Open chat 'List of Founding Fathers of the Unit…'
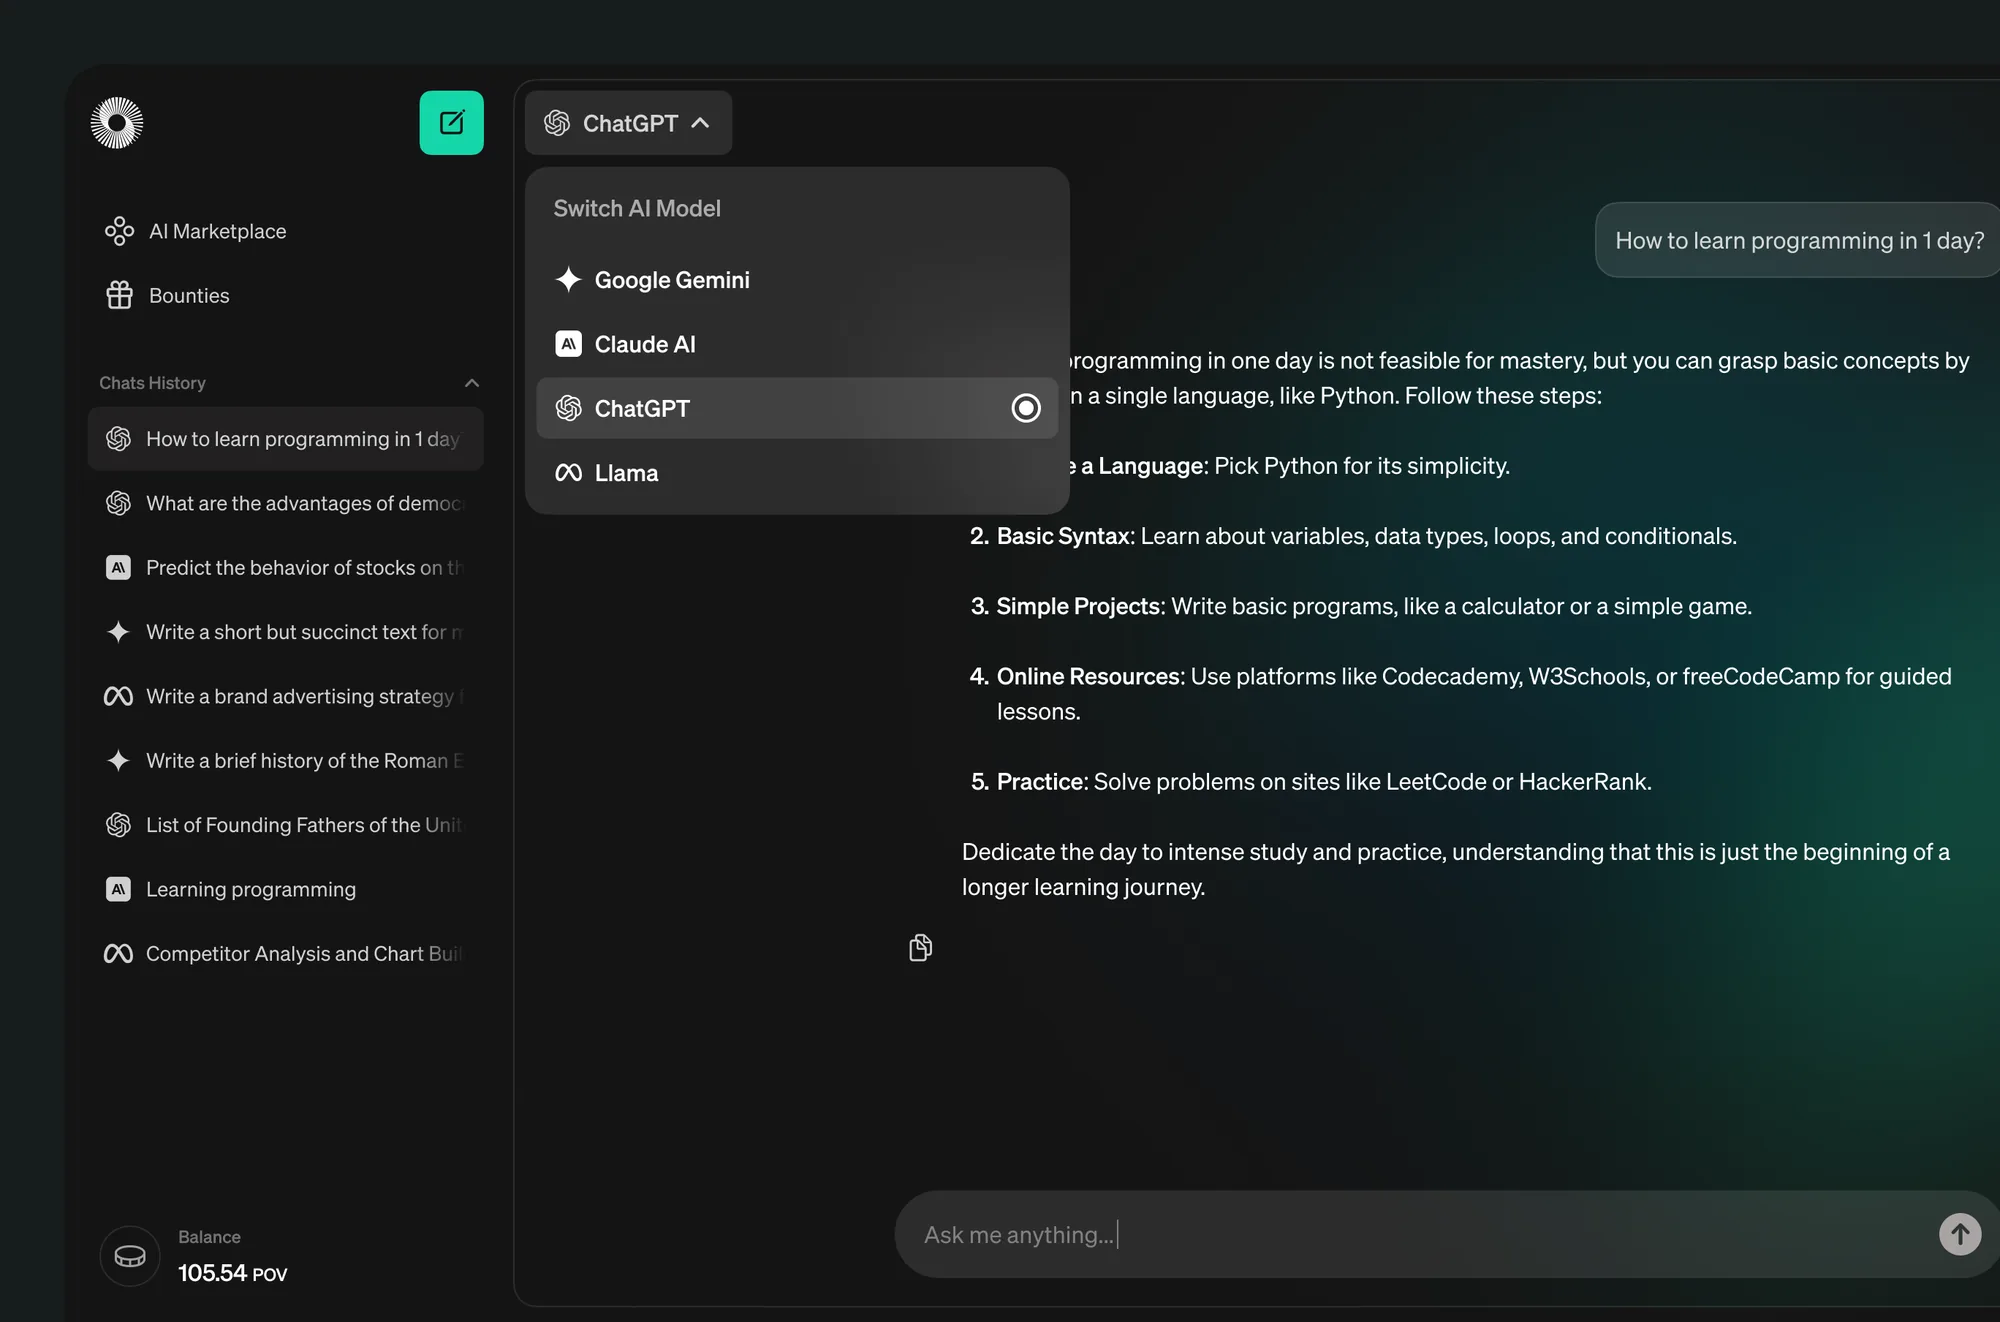 [286, 825]
